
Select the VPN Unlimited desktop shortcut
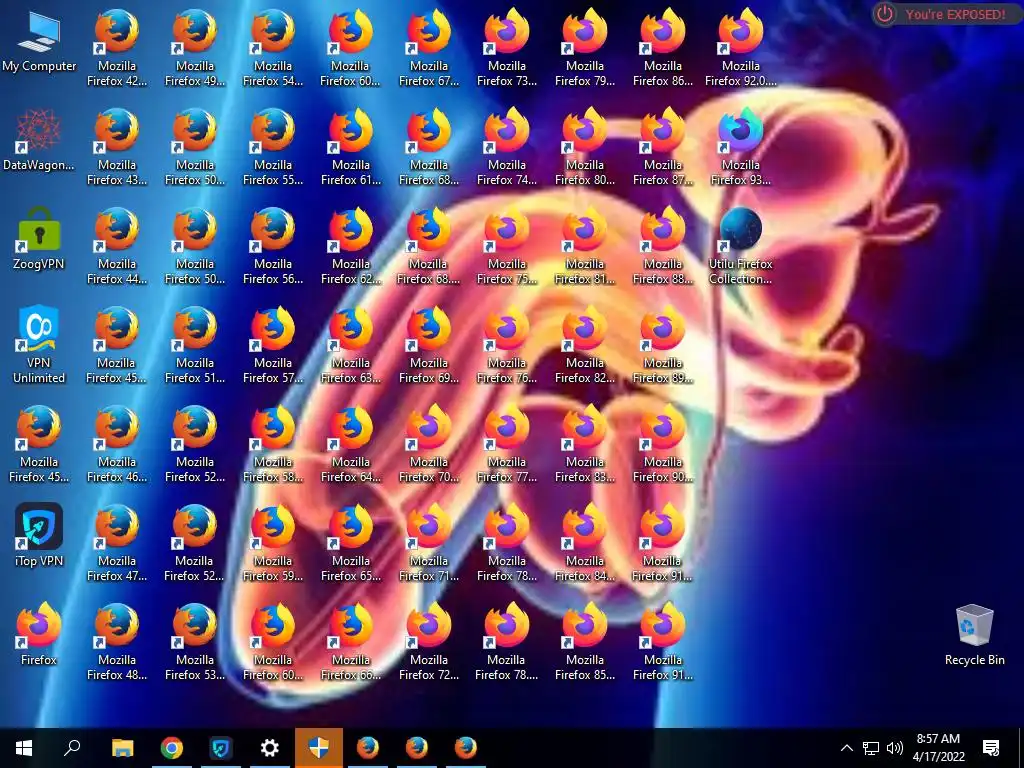pyautogui.click(x=39, y=344)
